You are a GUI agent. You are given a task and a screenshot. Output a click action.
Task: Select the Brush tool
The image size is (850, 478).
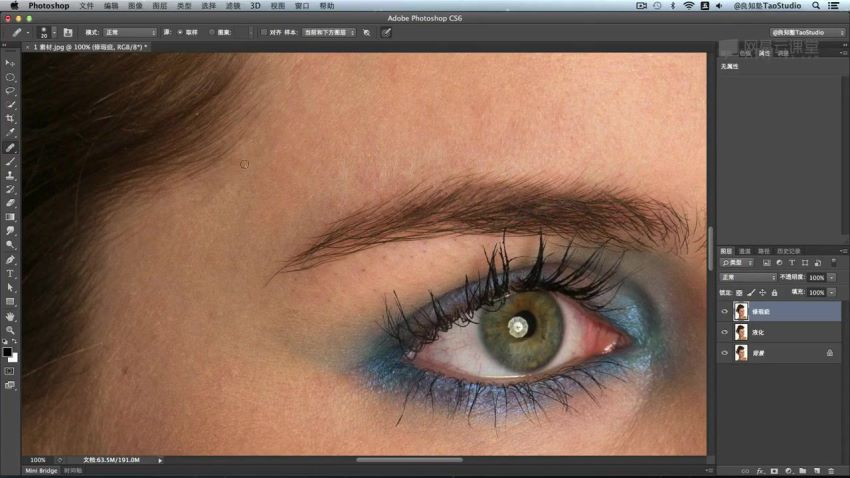10,162
